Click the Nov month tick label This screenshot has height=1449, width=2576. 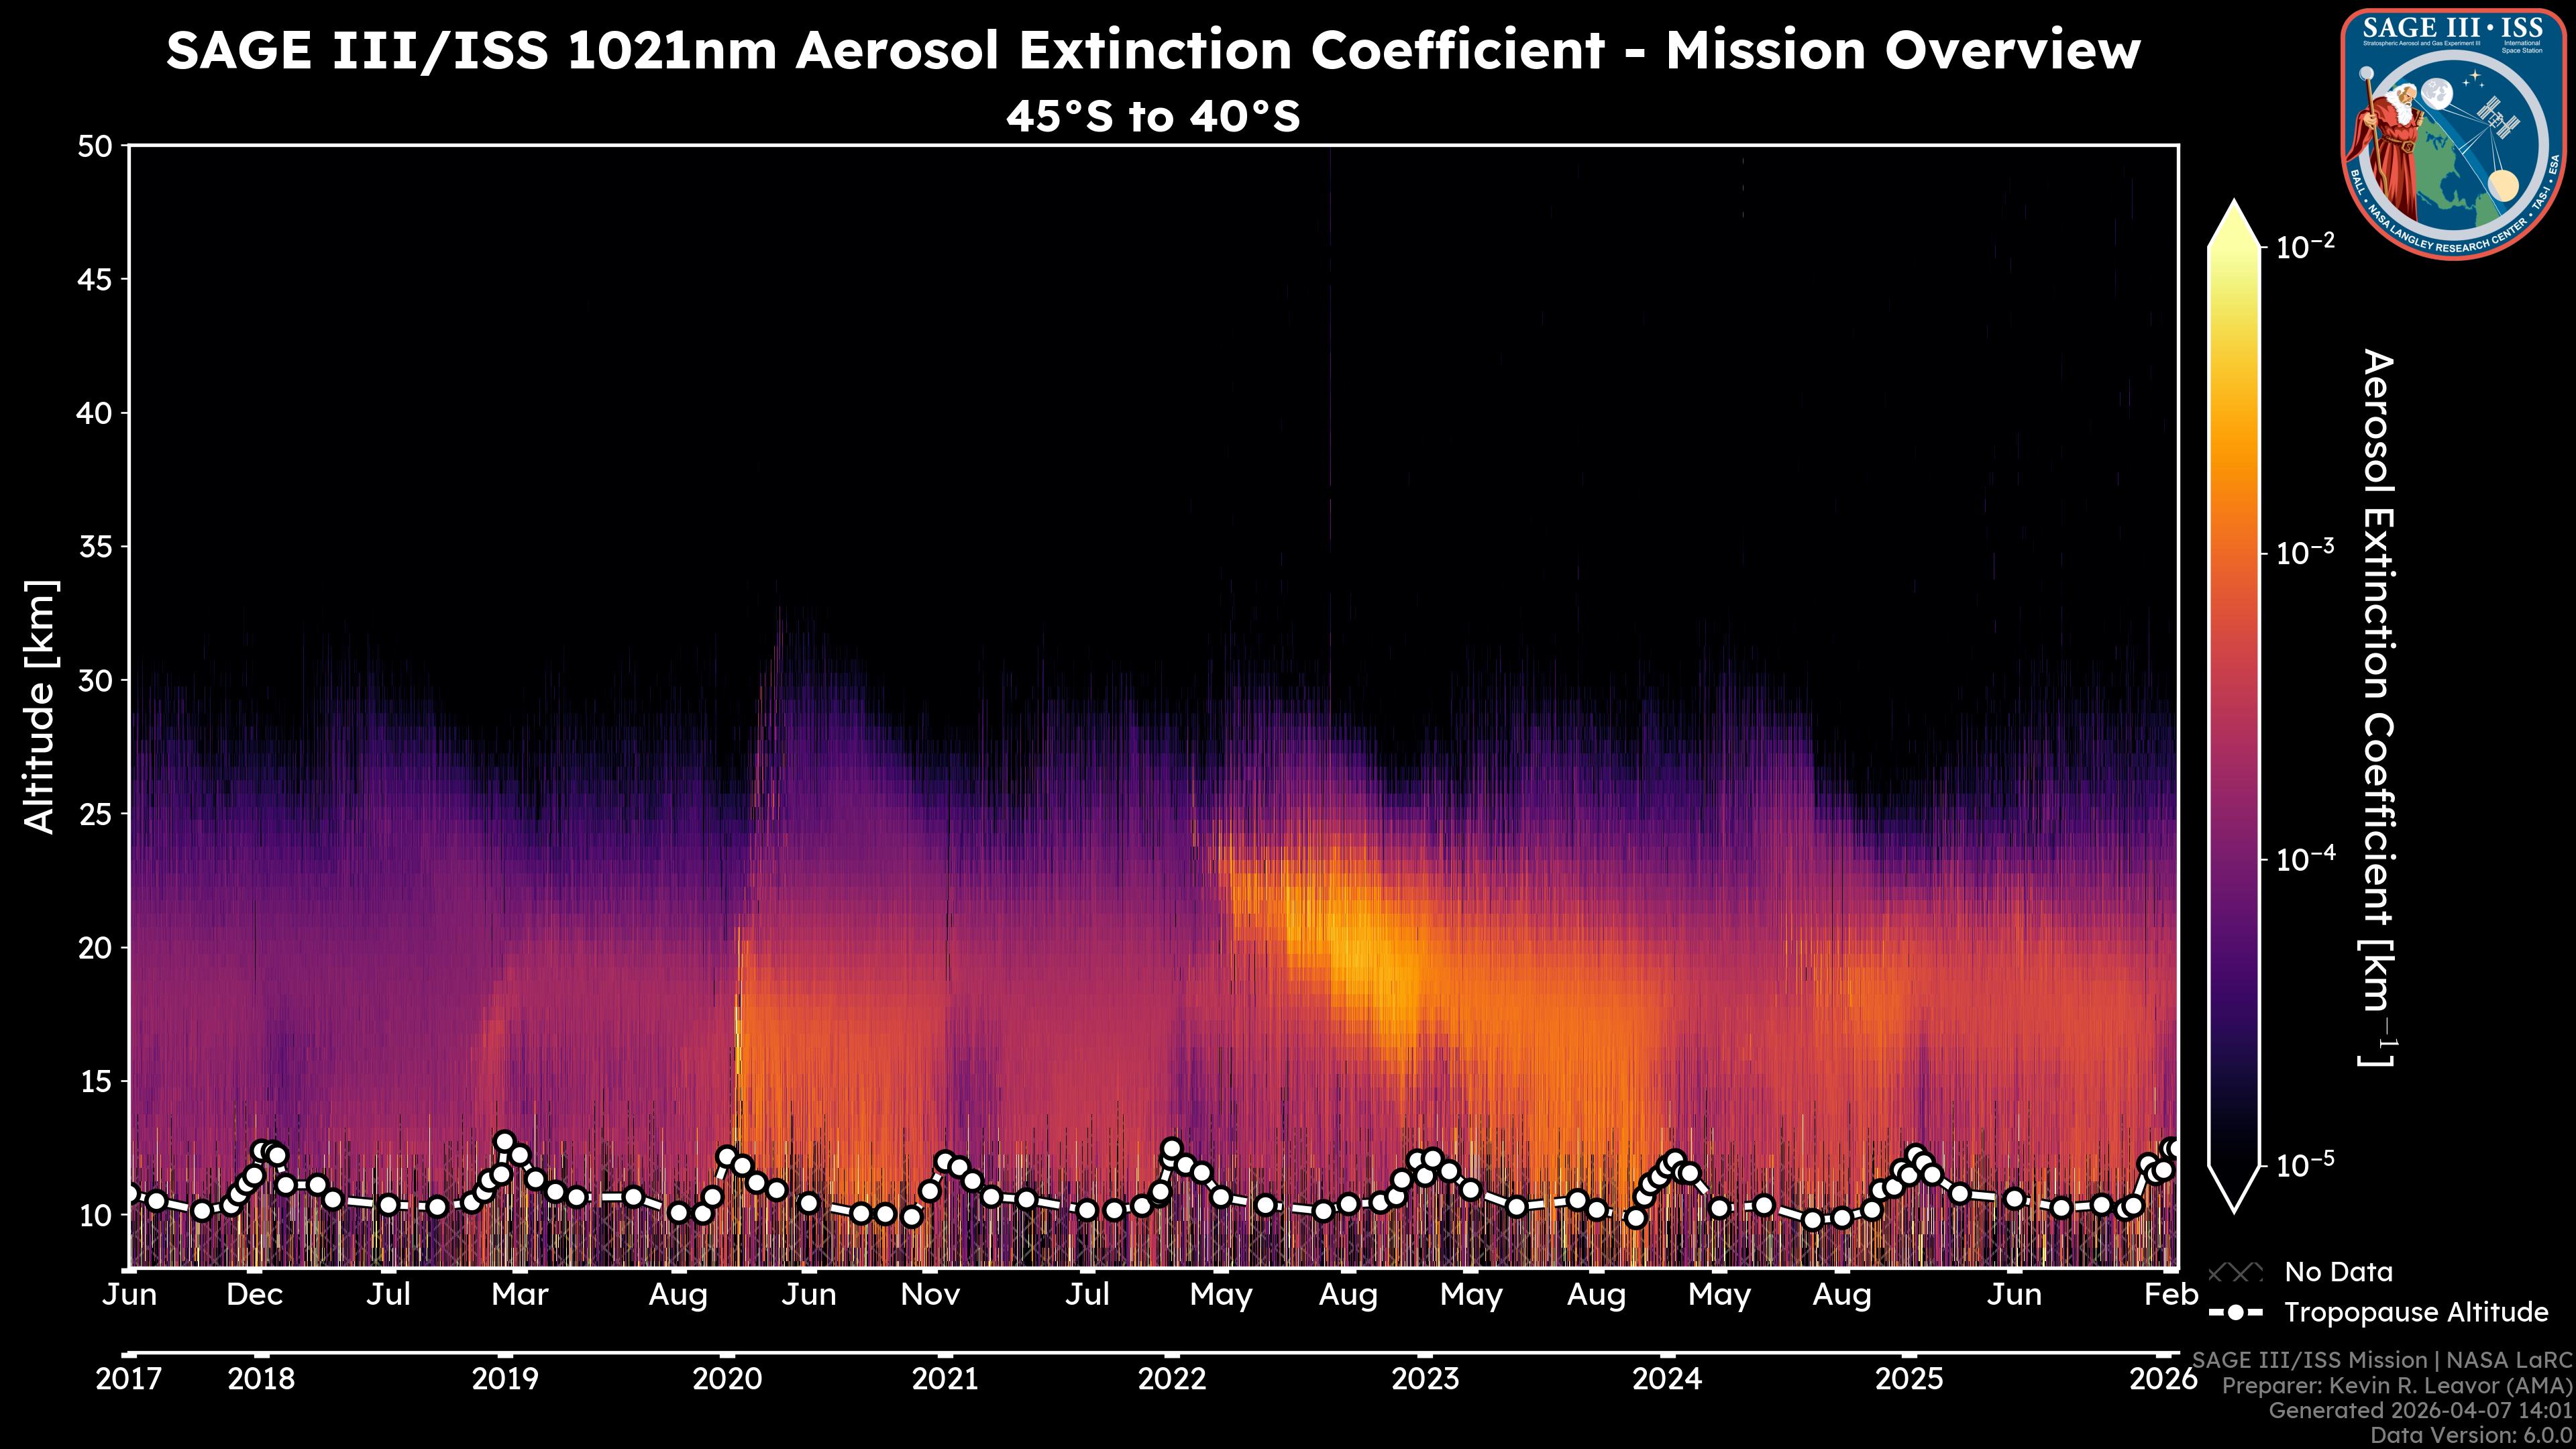[930, 1295]
